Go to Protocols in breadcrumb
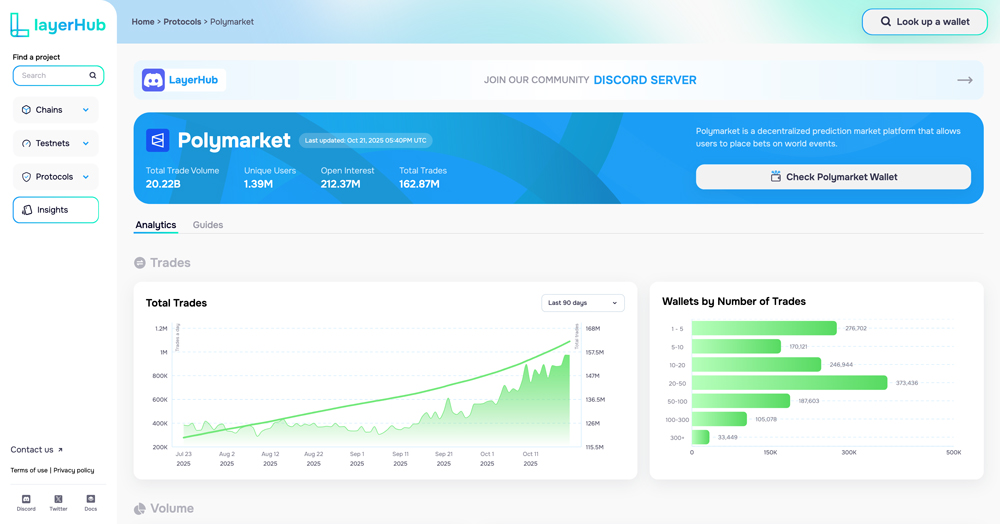 182,22
